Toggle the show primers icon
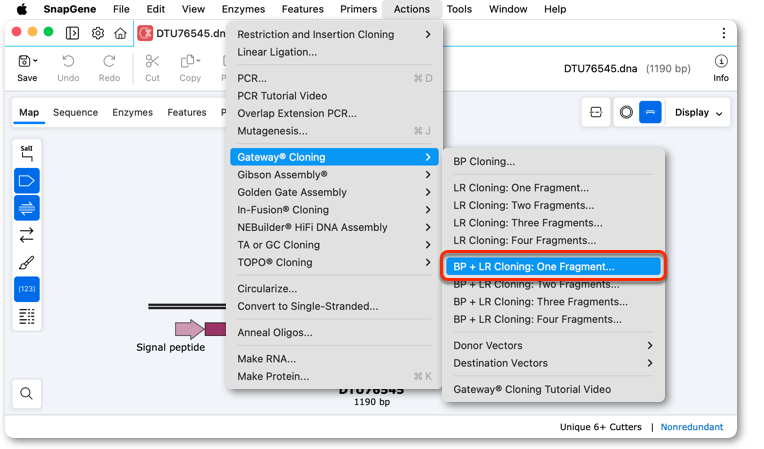 coord(27,208)
